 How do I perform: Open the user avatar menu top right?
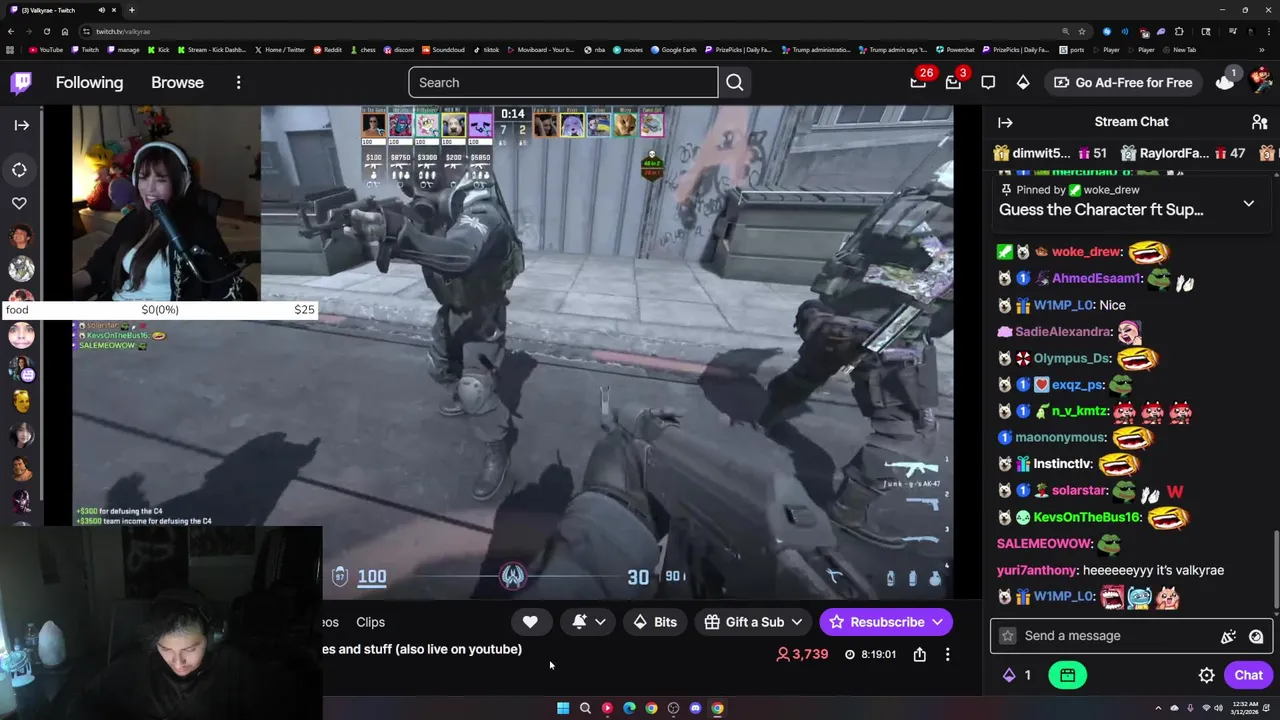1261,81
